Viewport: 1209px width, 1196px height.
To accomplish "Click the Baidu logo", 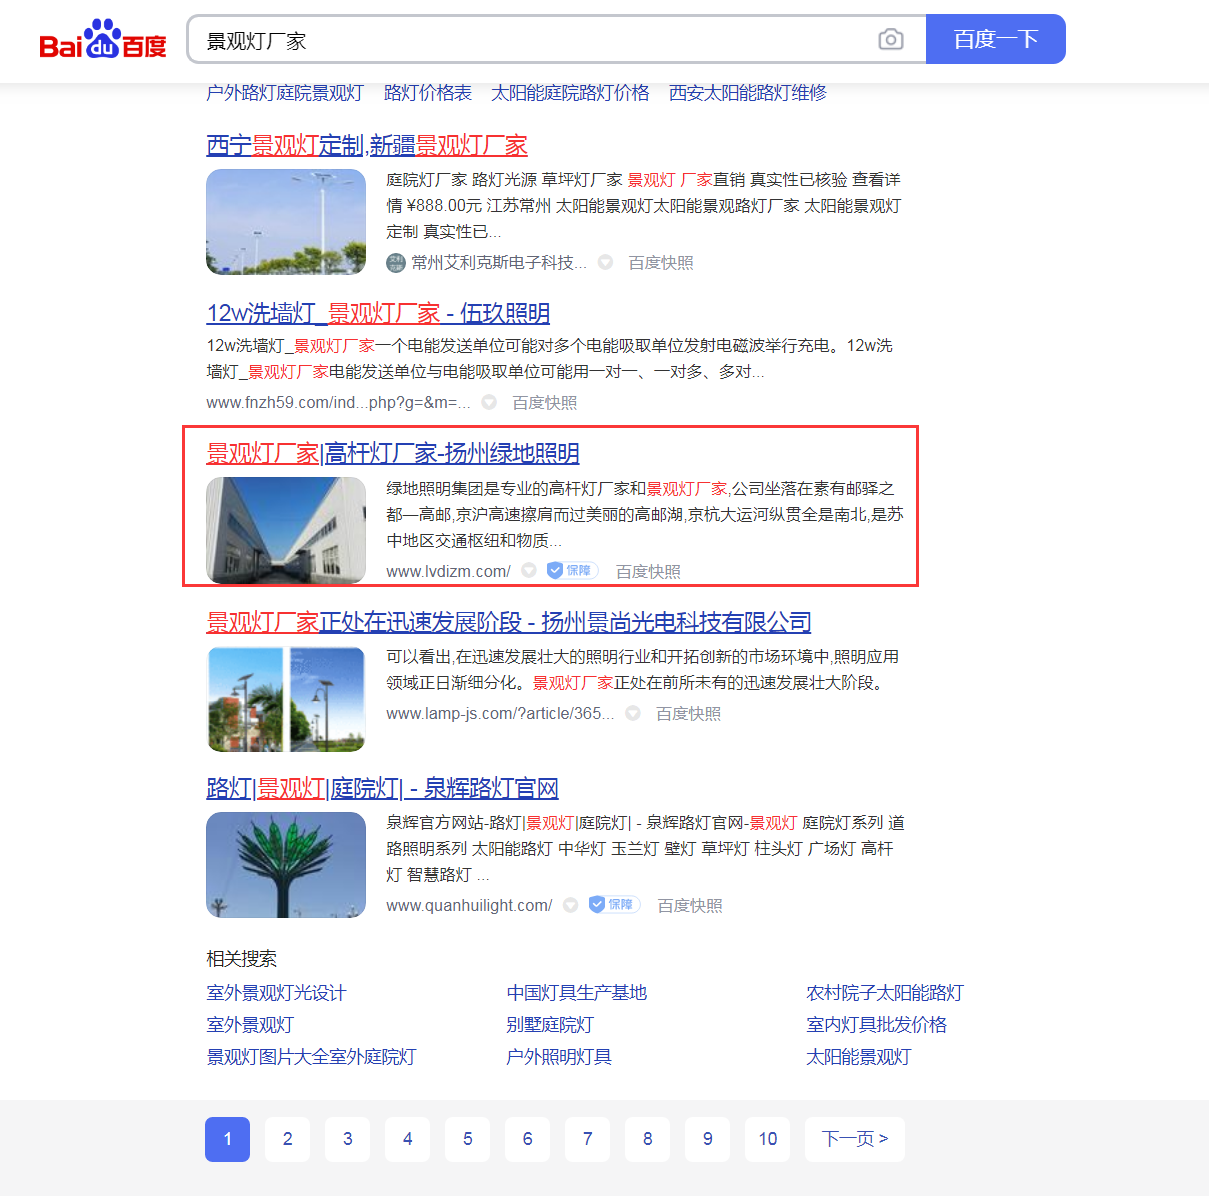I will [103, 40].
